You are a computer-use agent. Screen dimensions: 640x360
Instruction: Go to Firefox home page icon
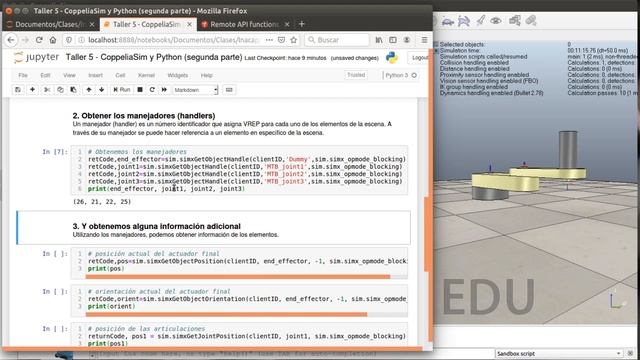click(53, 40)
